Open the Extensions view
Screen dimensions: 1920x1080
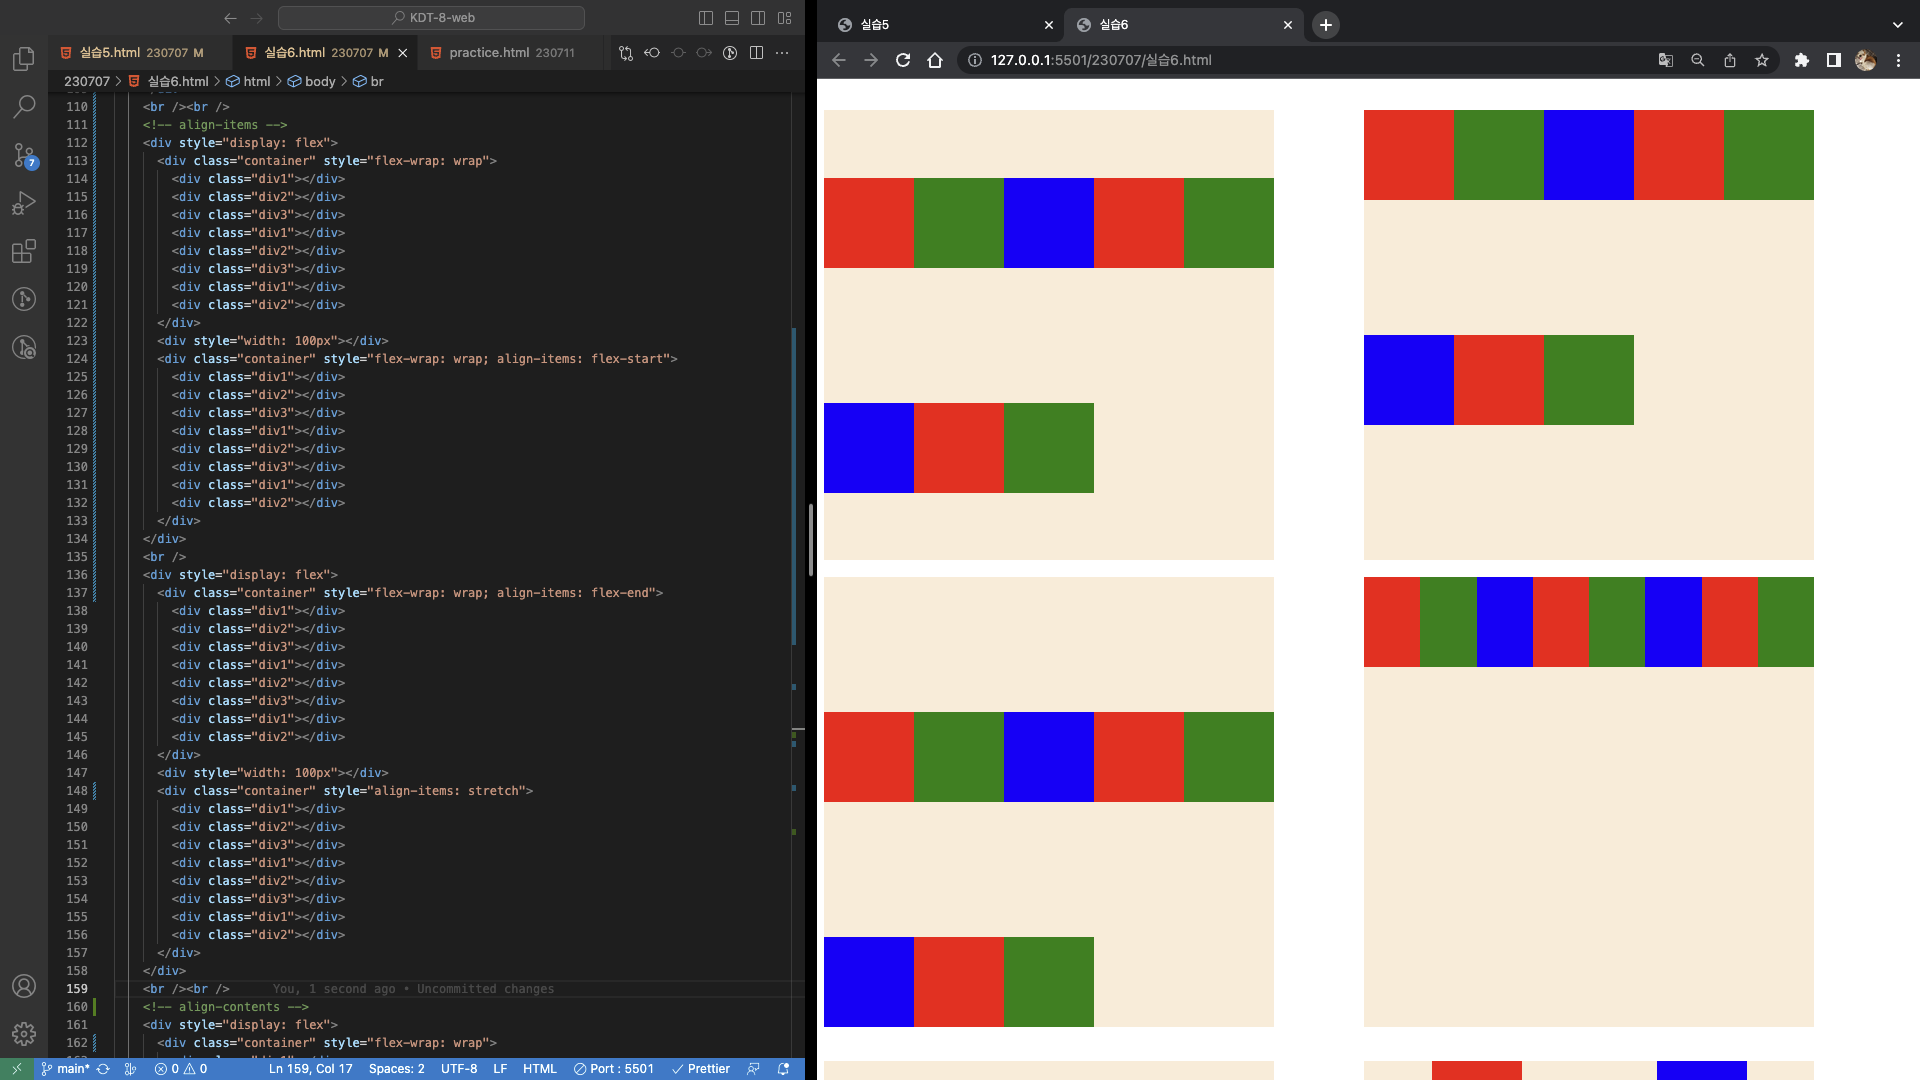(24, 251)
